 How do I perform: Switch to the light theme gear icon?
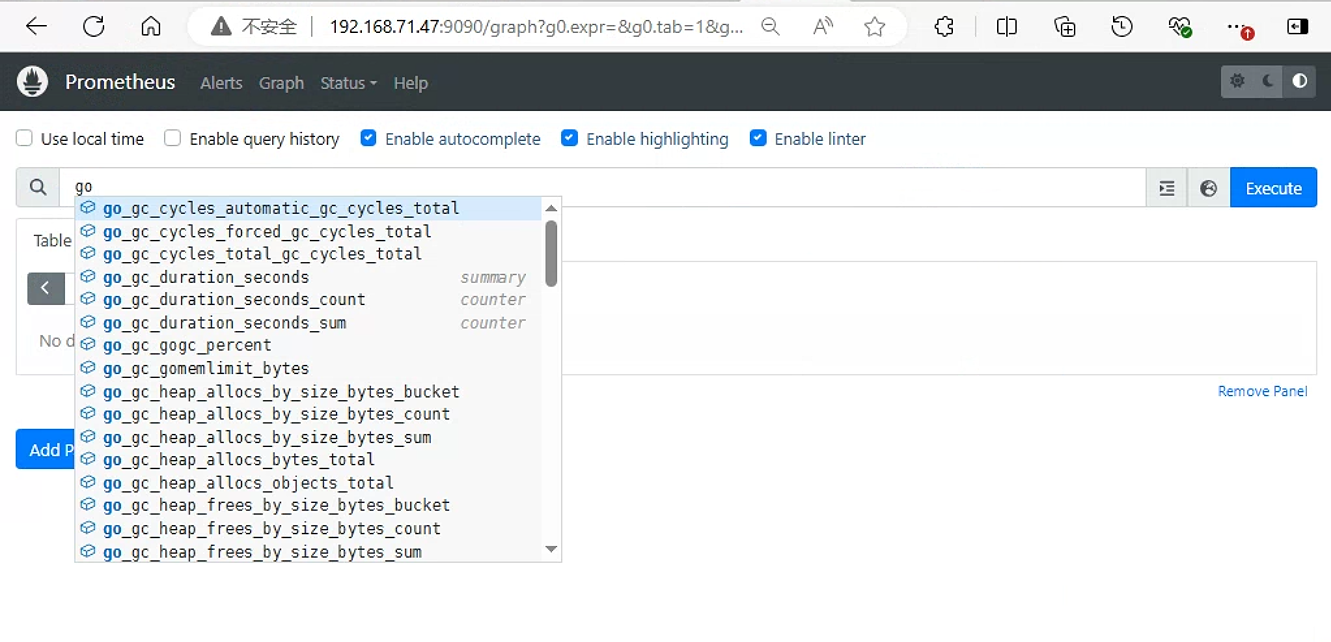[1237, 82]
